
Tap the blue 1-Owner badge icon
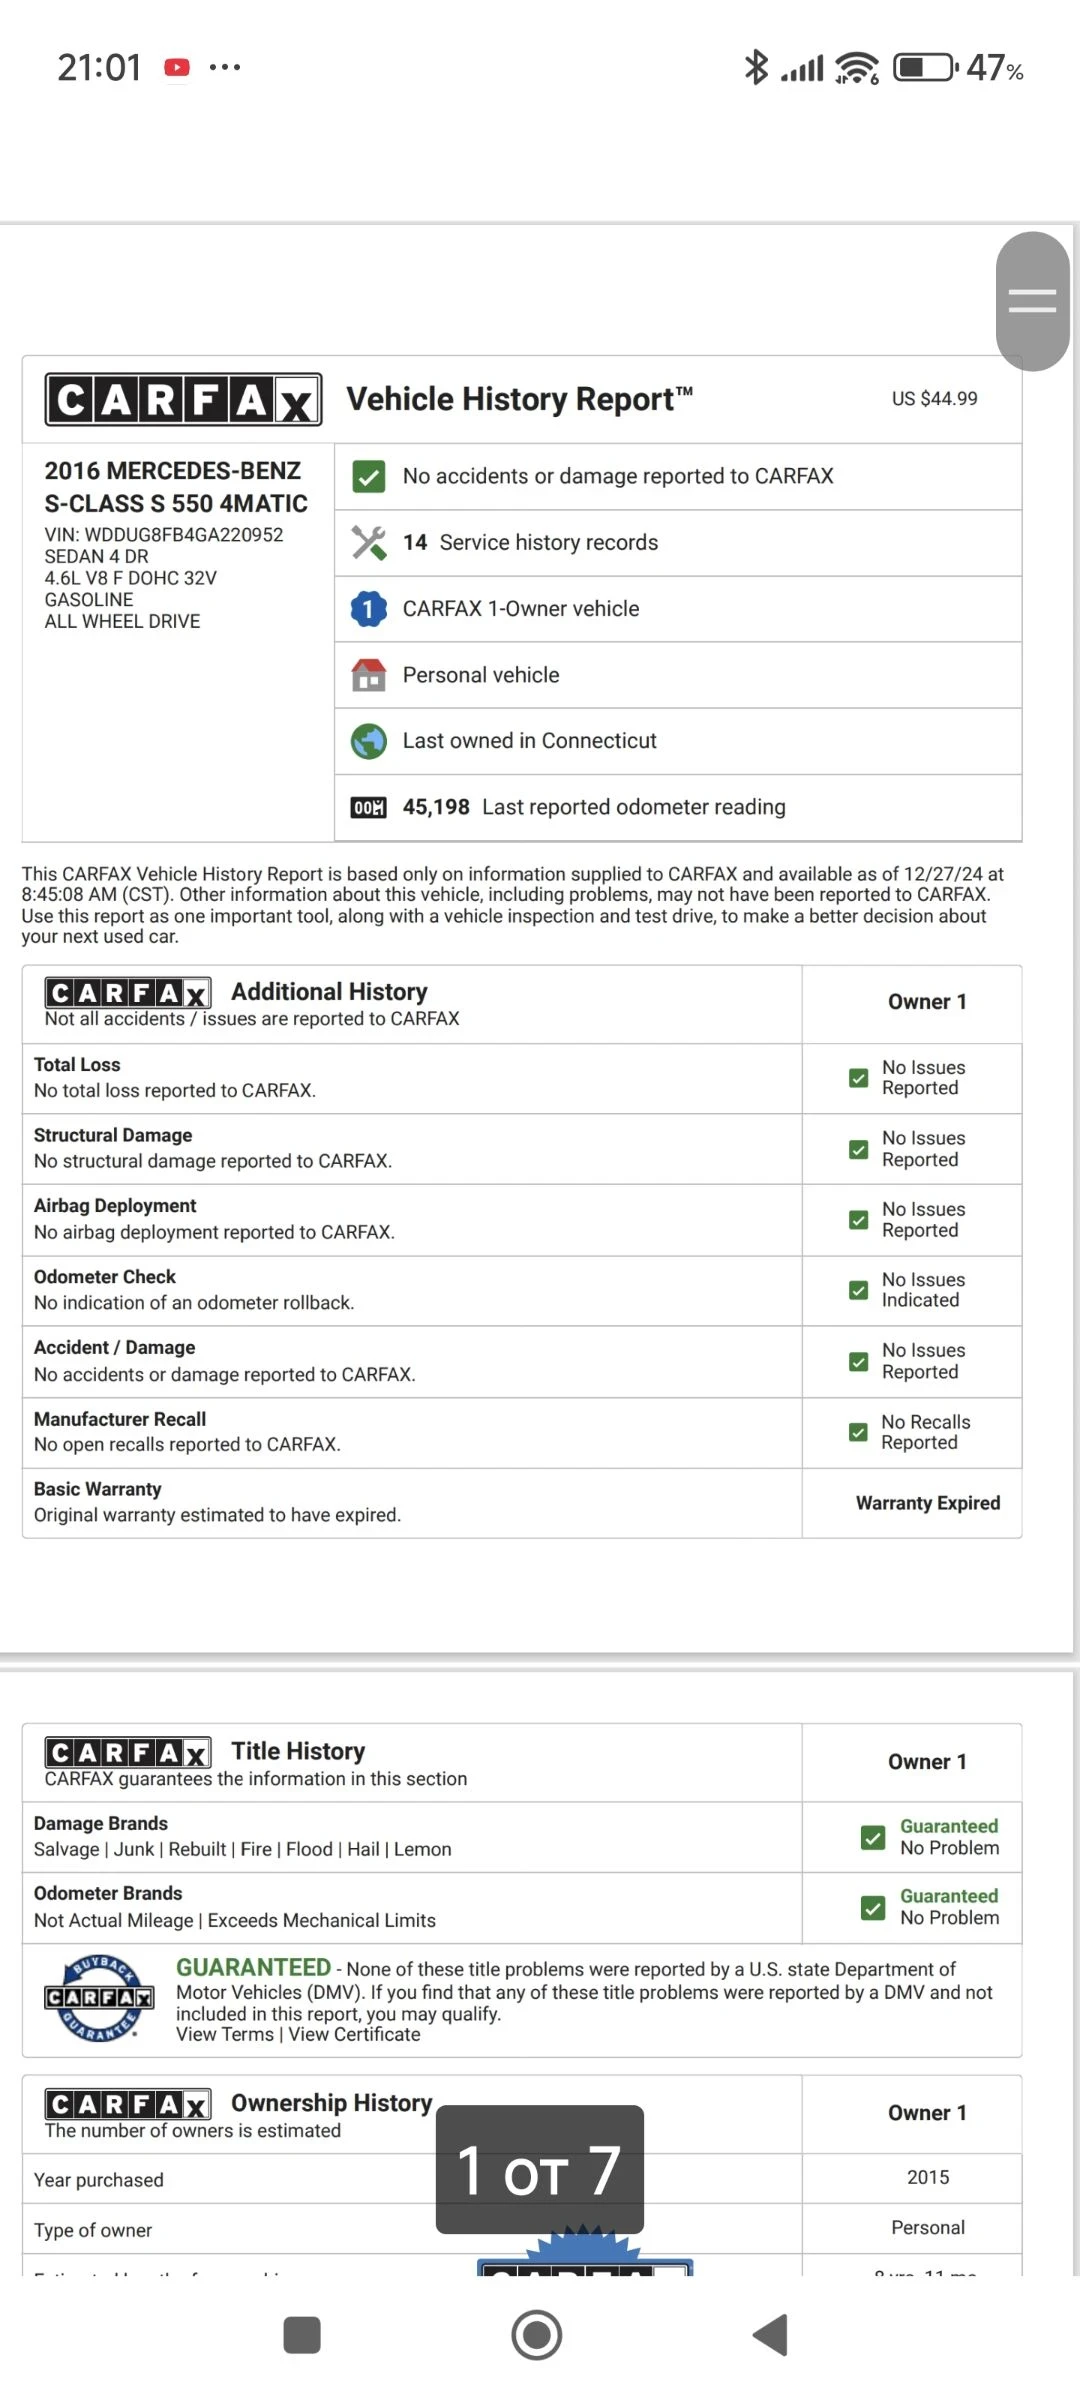tap(368, 609)
